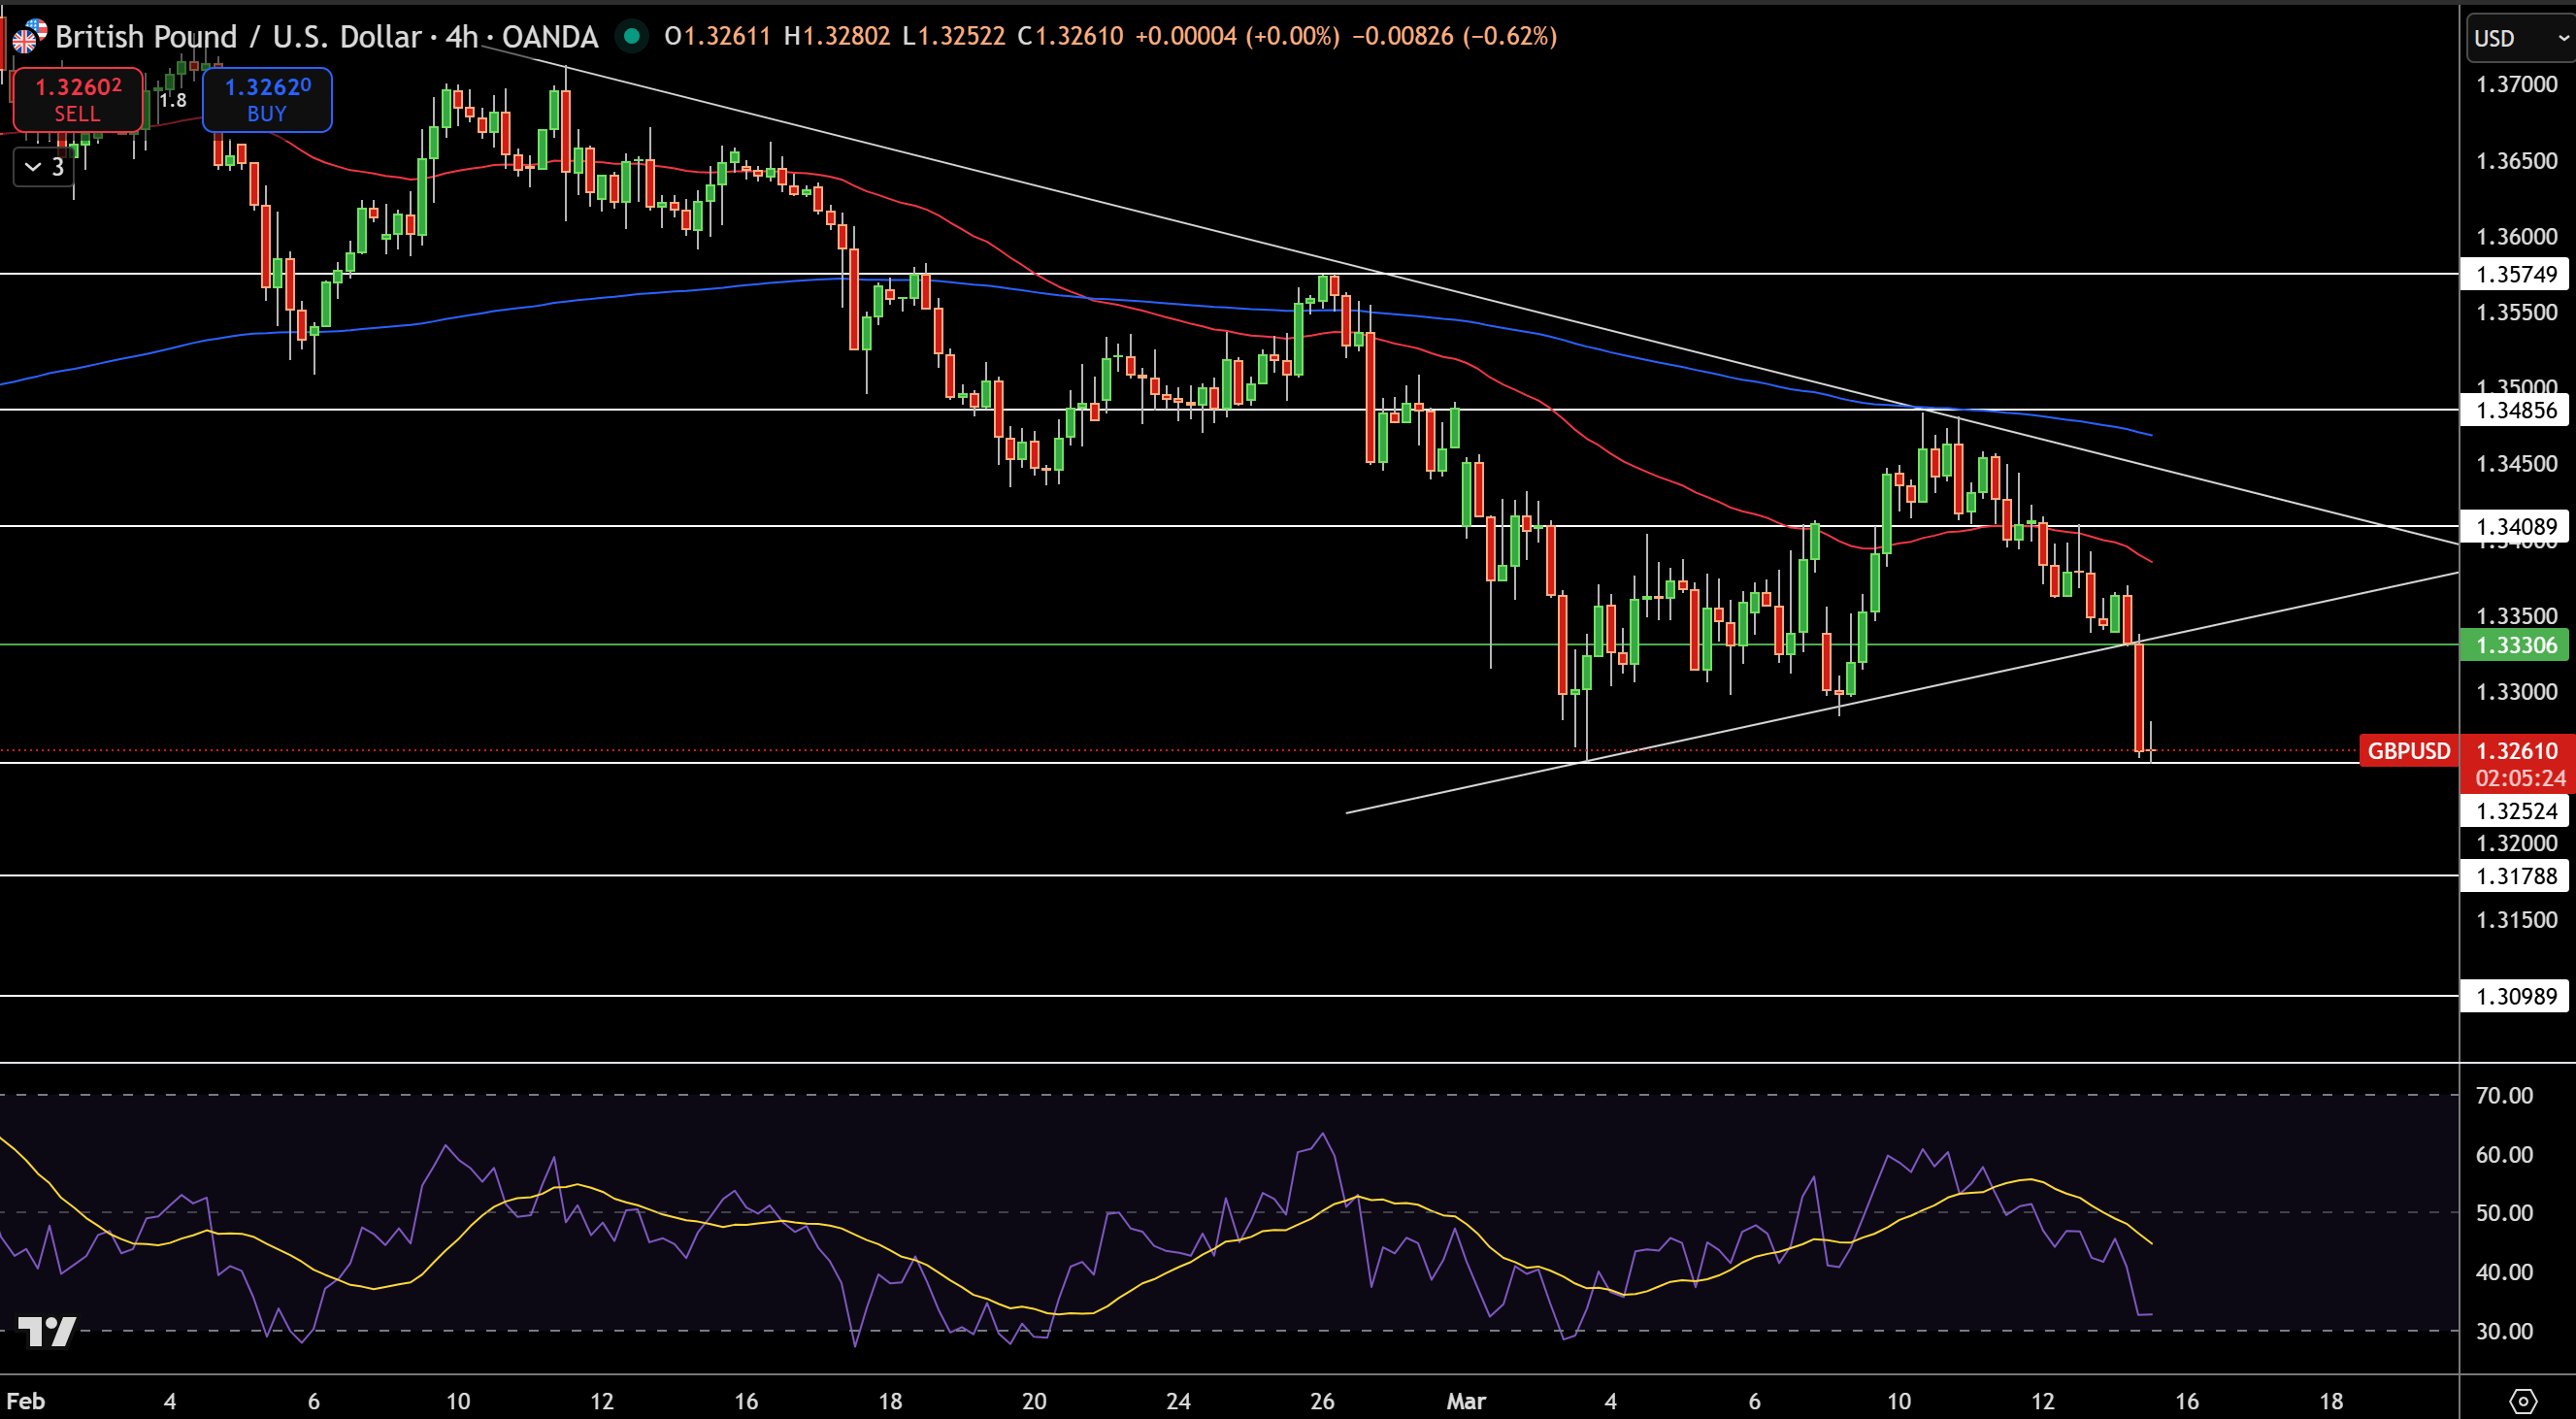Click the RSI 70.00 scale value
This screenshot has height=1419, width=2576.
(x=2504, y=1096)
